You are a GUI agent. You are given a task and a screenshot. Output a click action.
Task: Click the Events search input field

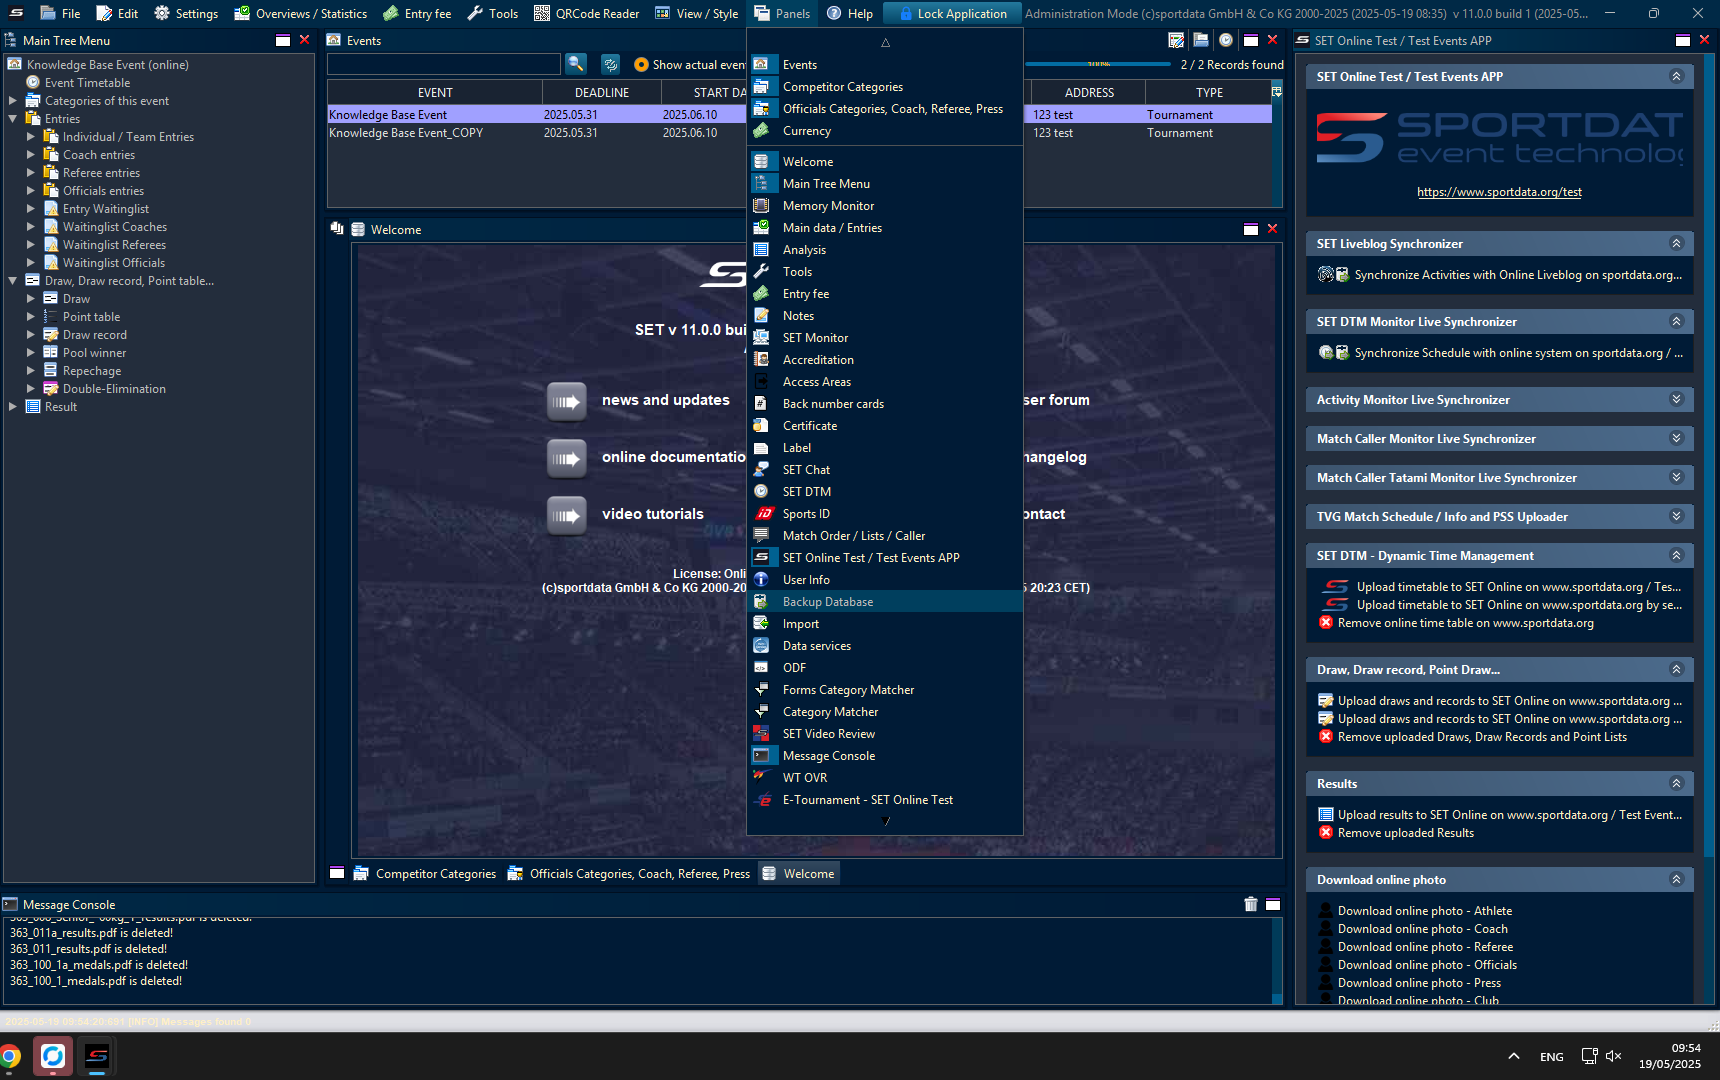pos(443,65)
